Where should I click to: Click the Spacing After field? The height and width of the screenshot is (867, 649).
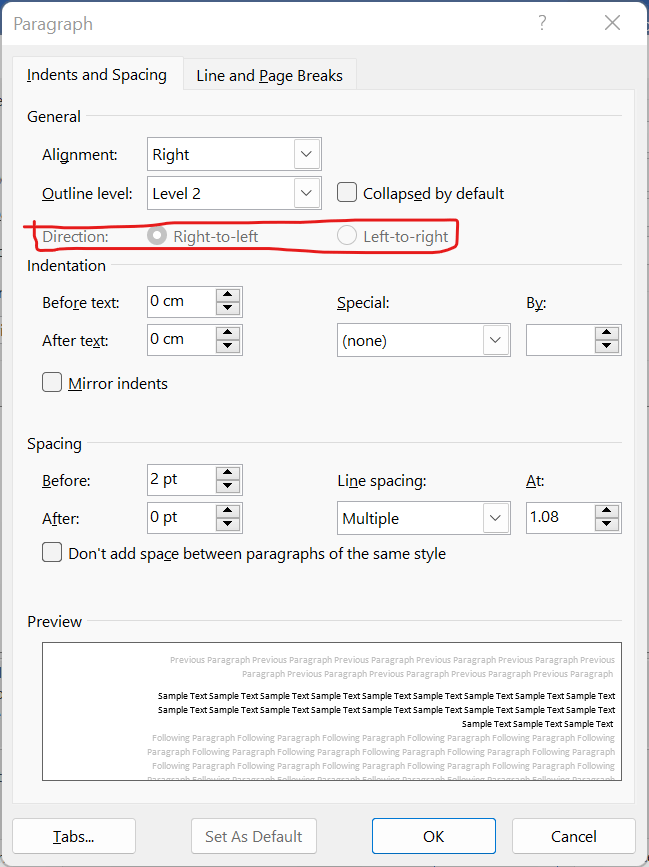click(x=181, y=518)
